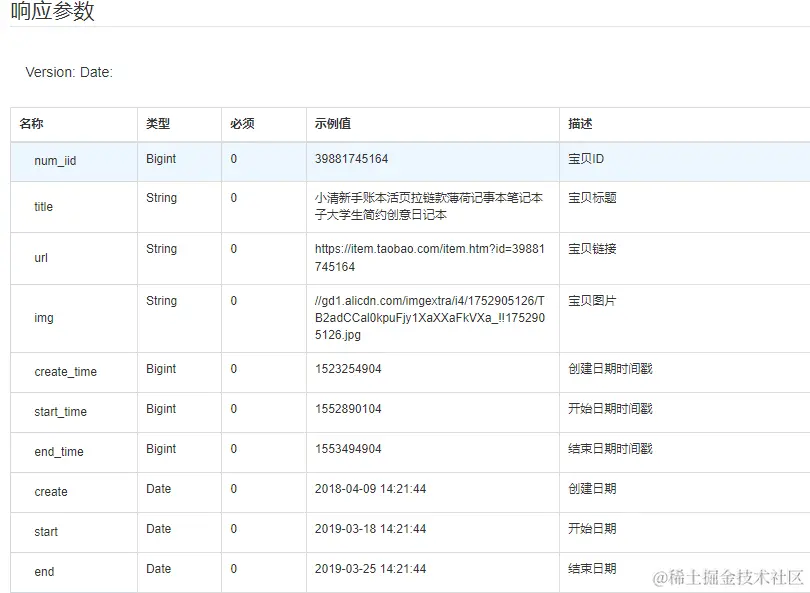Click the 宝贝标题 description
Image resolution: width=810 pixels, height=593 pixels.
pyautogui.click(x=592, y=198)
